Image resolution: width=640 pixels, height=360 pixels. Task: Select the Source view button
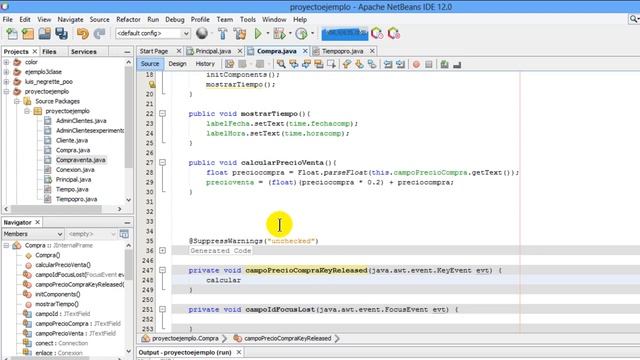click(x=150, y=64)
